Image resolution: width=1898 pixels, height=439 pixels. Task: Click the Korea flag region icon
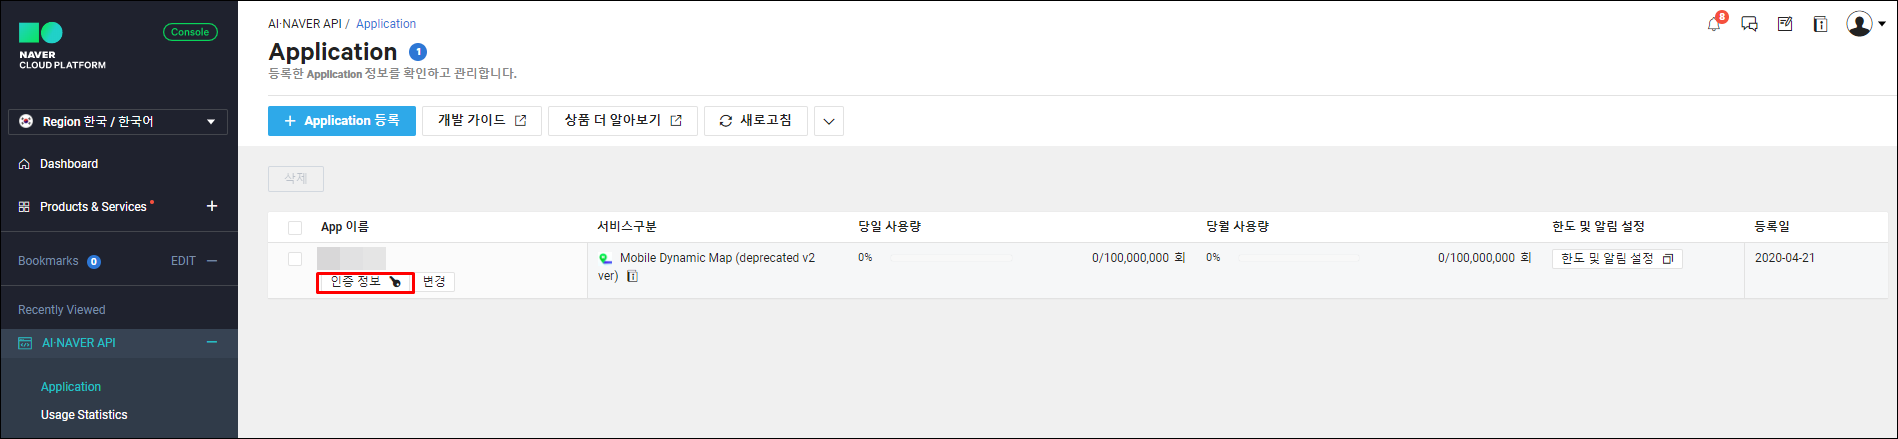click(26, 121)
